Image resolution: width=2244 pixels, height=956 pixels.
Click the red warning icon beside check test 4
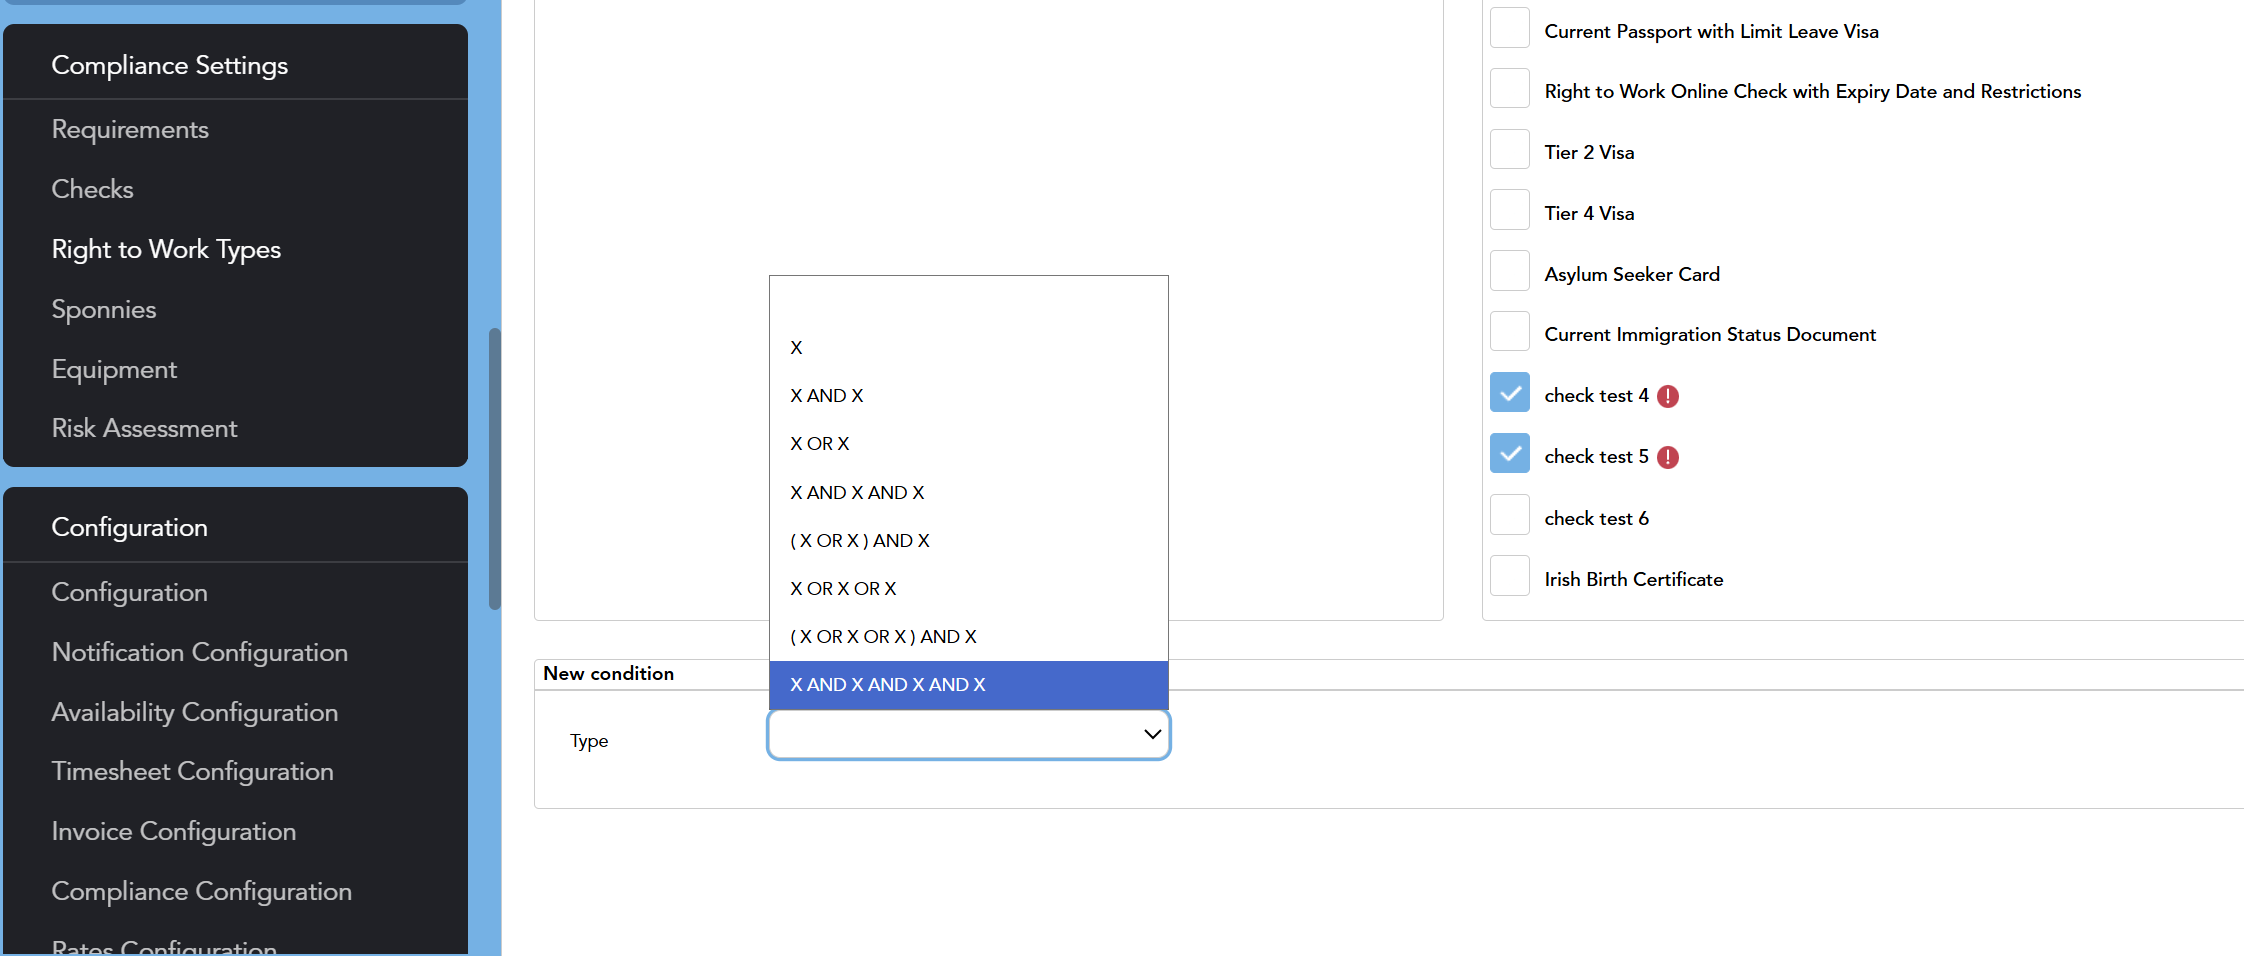tap(1667, 397)
